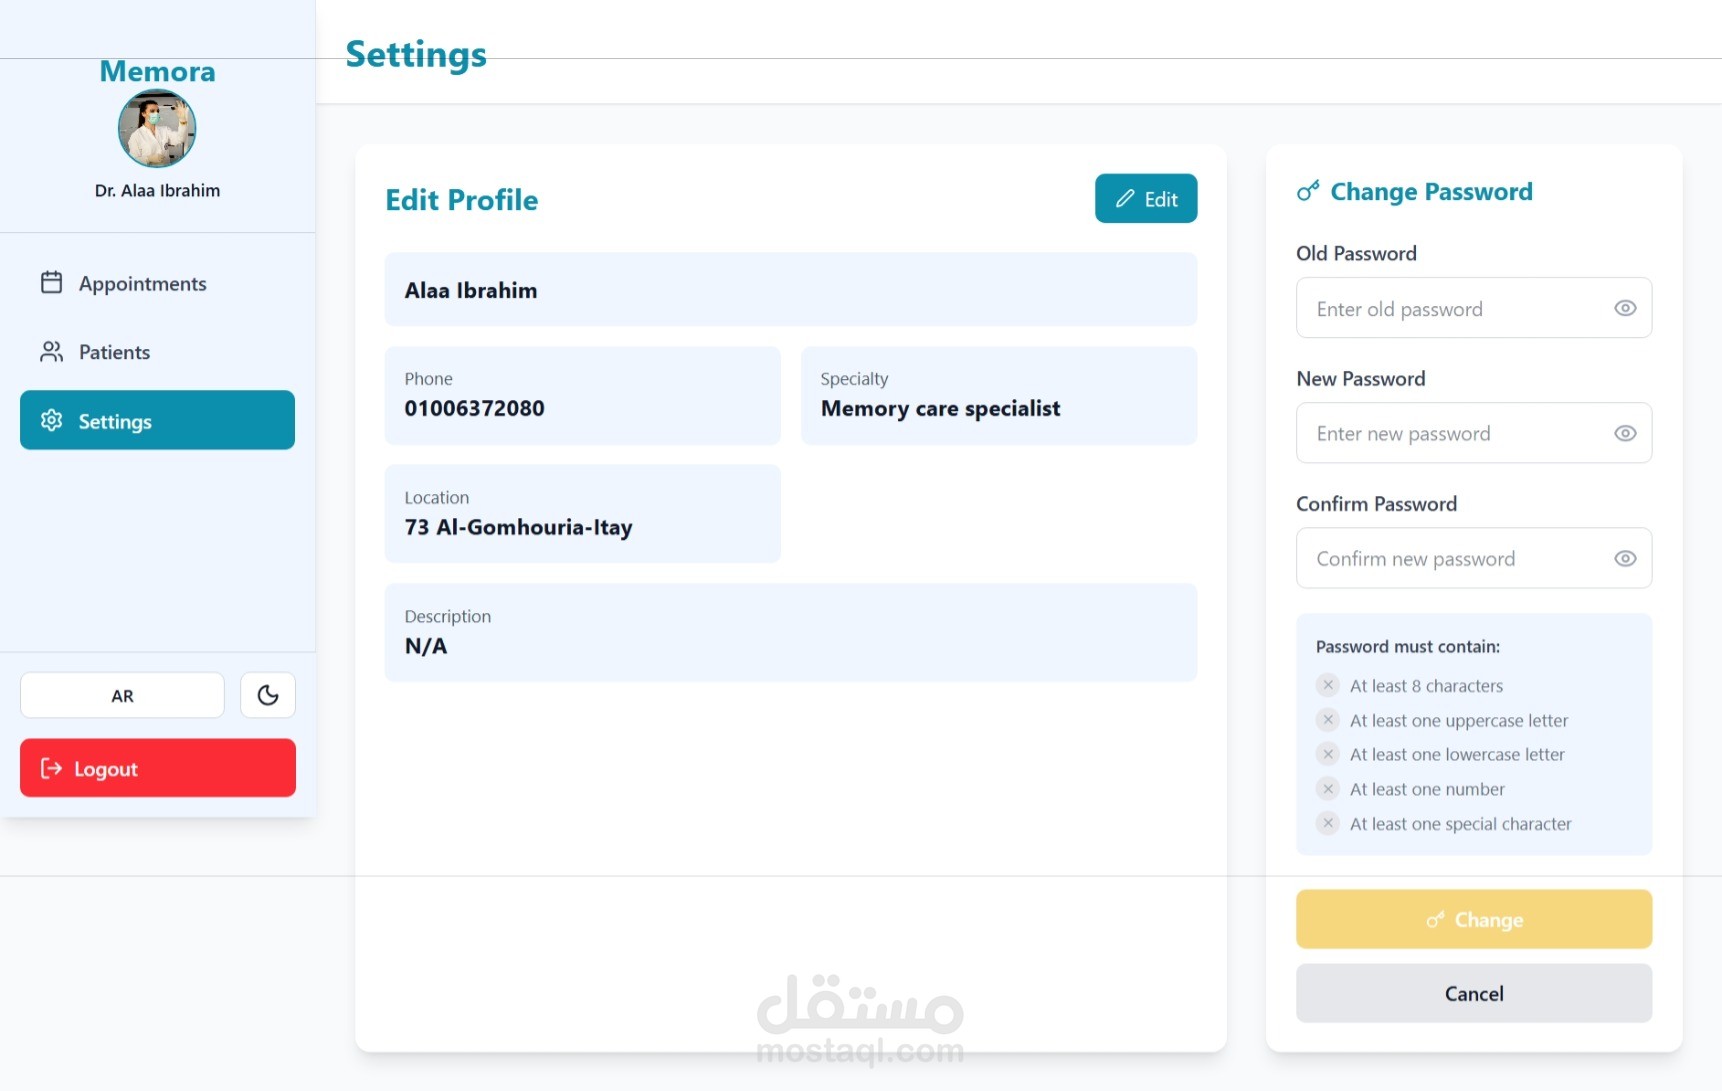Reveal new password with eye icon
The image size is (1722, 1091).
click(1625, 433)
